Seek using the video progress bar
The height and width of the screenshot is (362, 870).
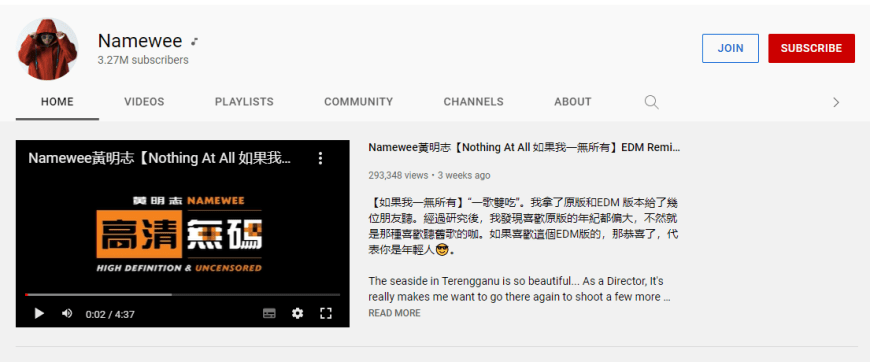click(x=183, y=295)
